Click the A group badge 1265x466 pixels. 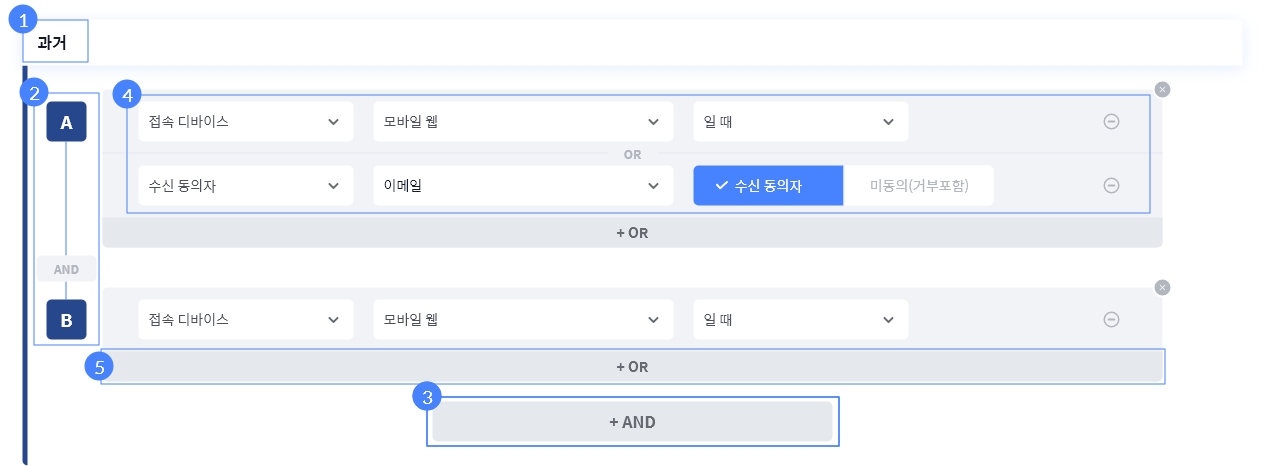(x=66, y=122)
